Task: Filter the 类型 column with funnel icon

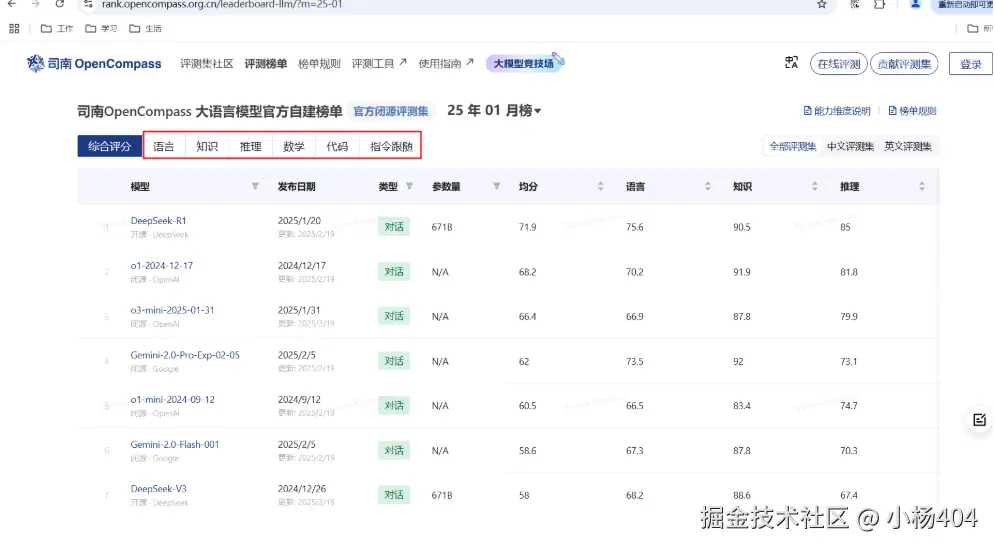Action: coord(409,186)
